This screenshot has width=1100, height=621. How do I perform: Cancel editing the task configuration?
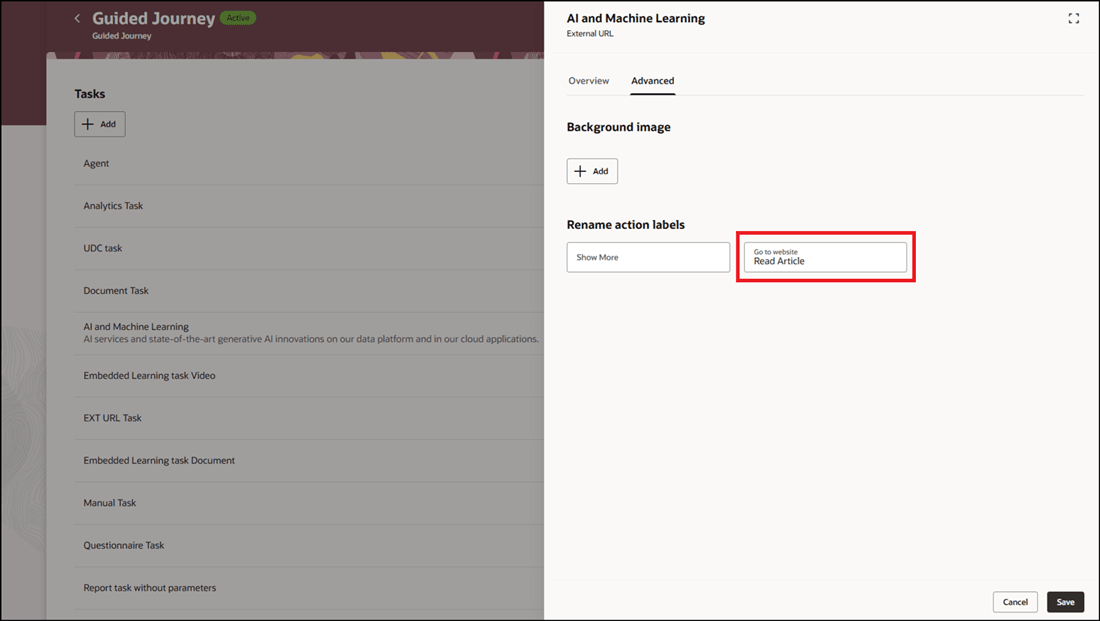point(1015,601)
